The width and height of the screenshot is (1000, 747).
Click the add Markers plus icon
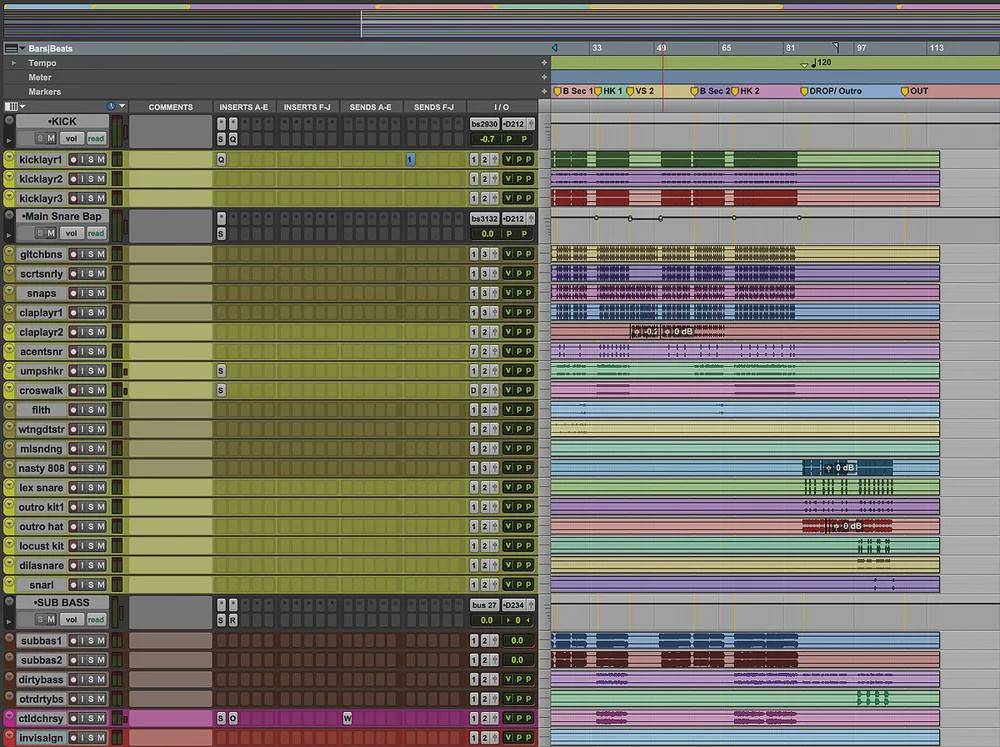[x=544, y=92]
